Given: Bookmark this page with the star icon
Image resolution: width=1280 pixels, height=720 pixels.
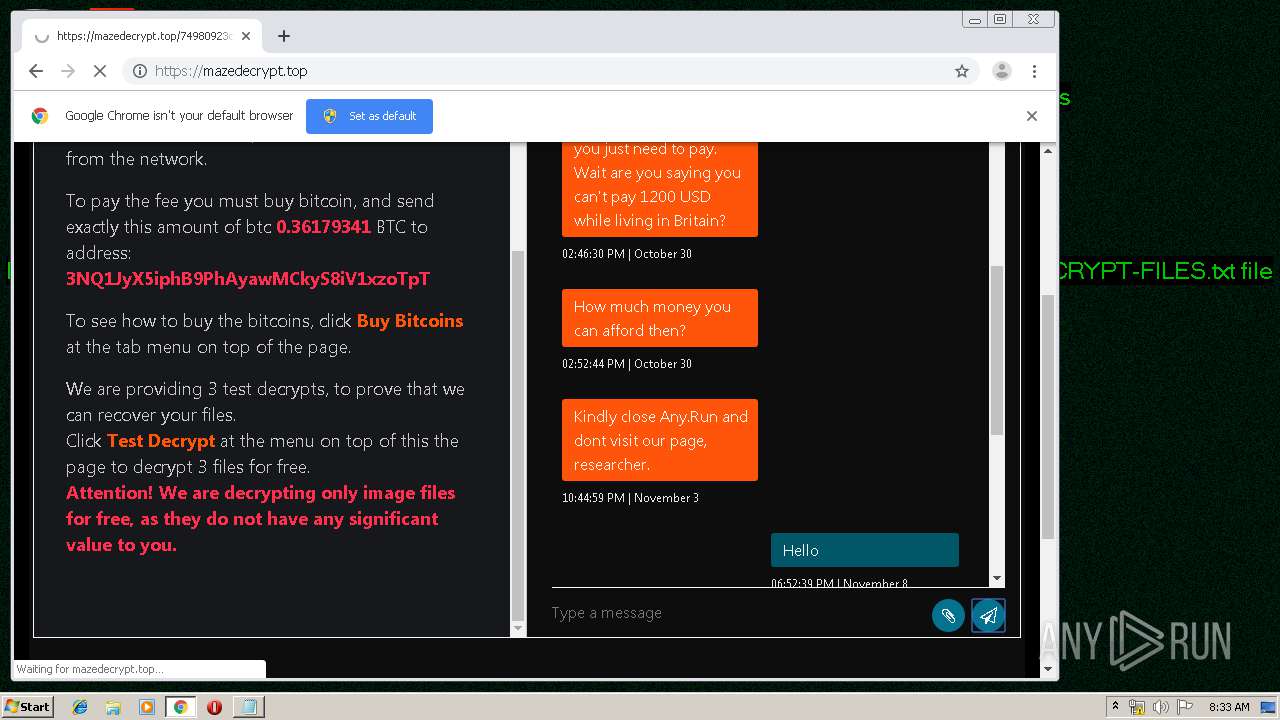Looking at the screenshot, I should coord(962,71).
